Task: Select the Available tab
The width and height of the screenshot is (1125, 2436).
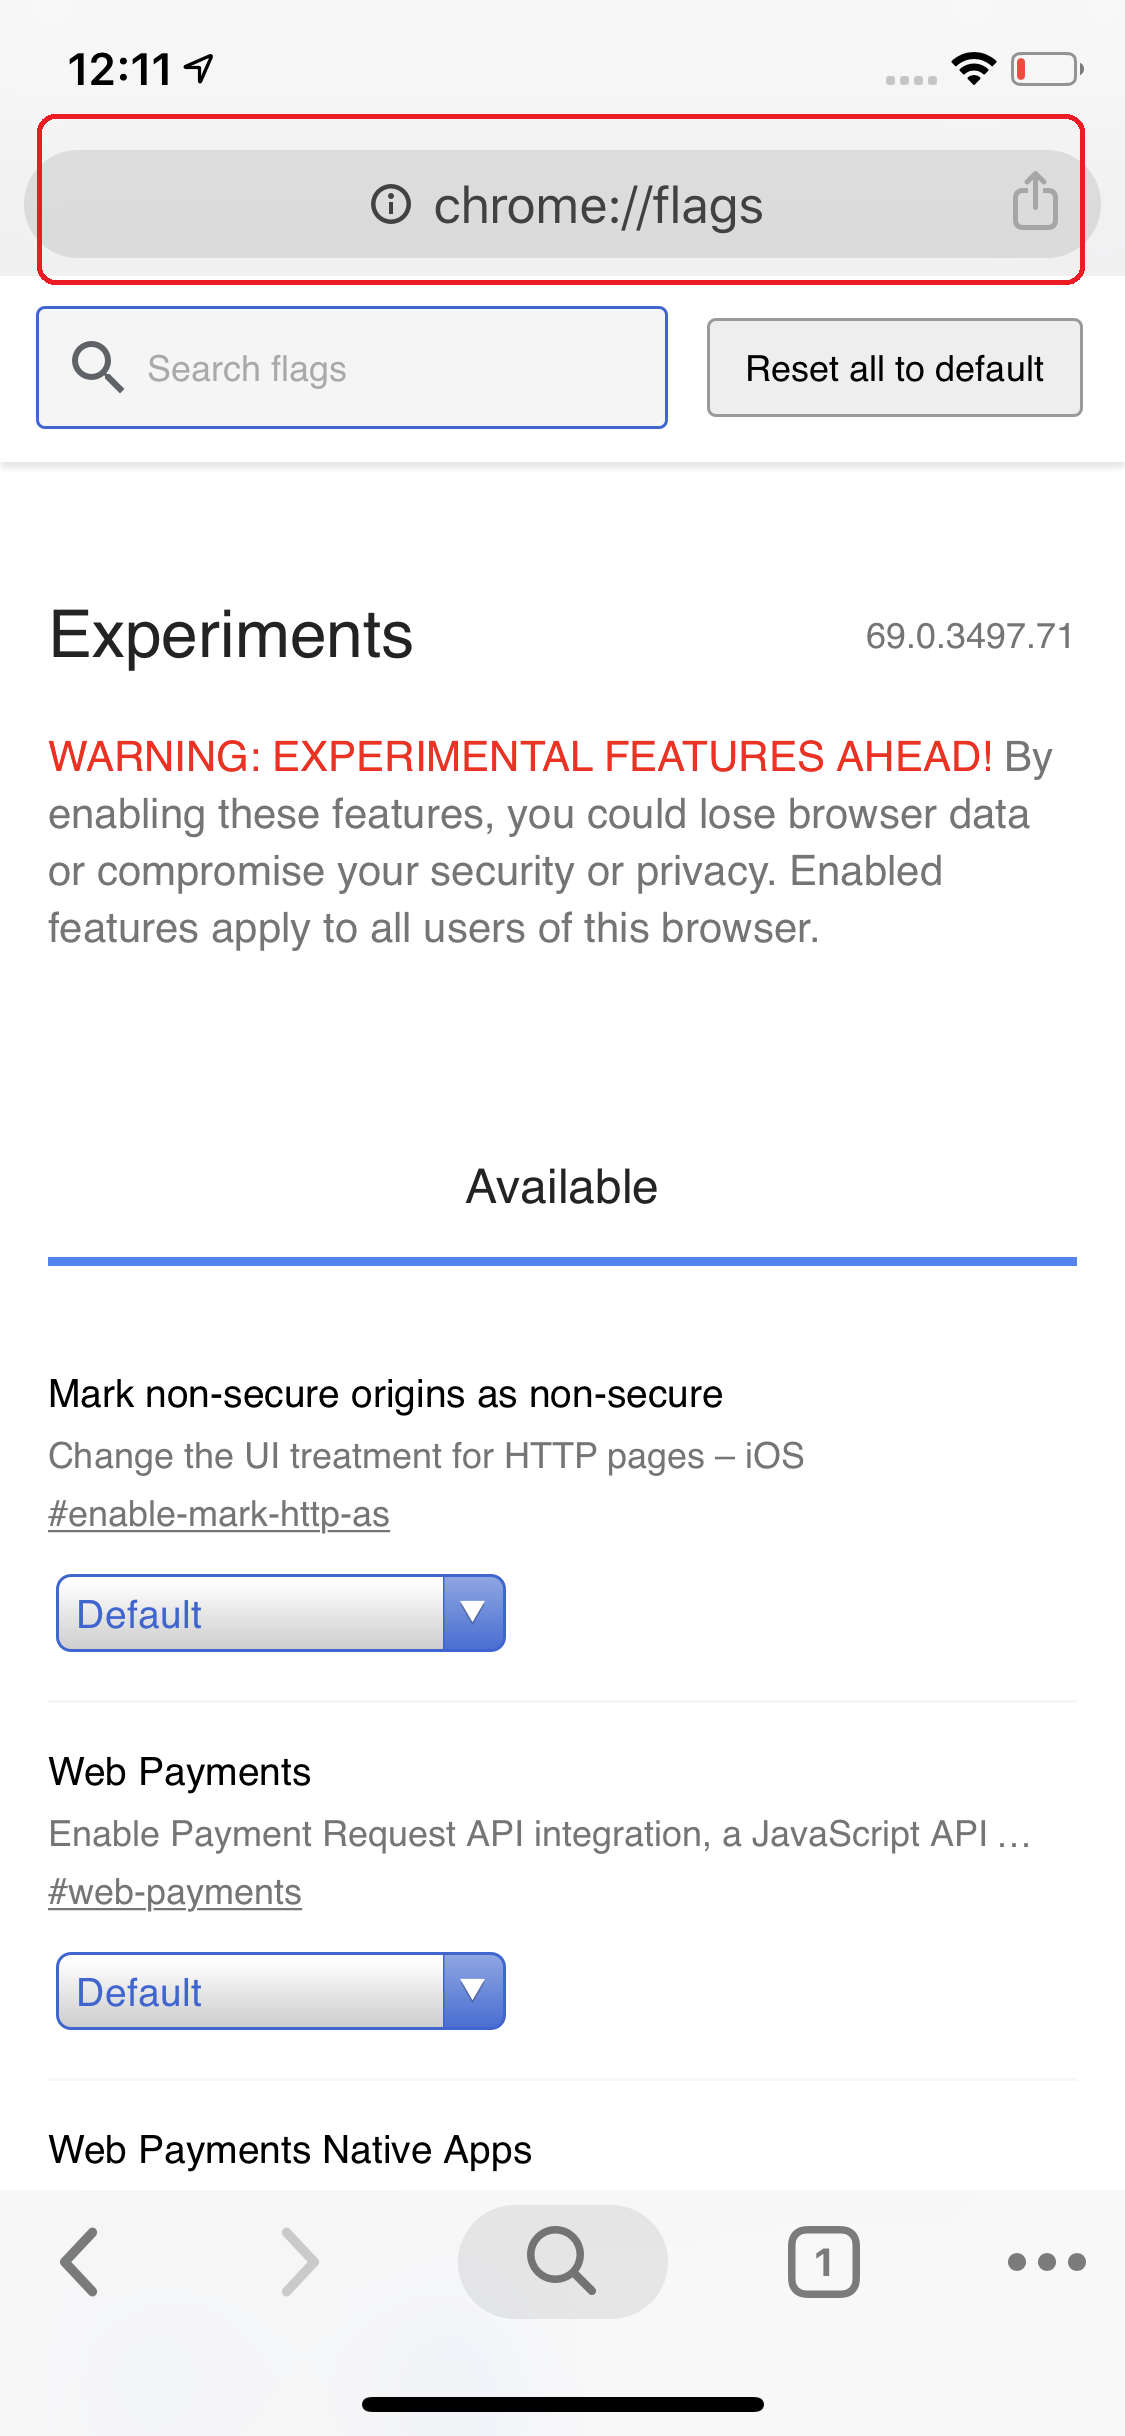Action: (x=562, y=1188)
